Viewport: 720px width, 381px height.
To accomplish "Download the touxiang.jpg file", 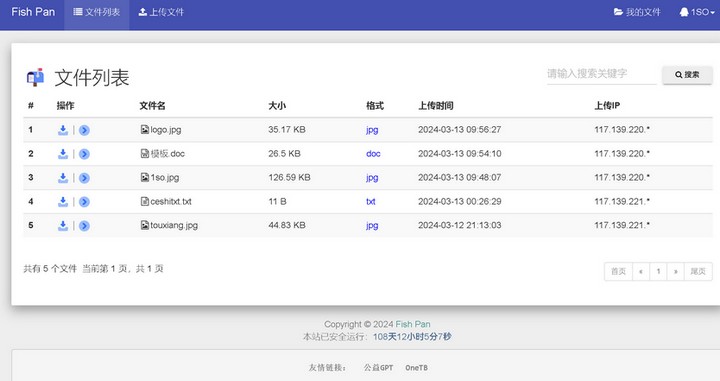I will pyautogui.click(x=63, y=226).
